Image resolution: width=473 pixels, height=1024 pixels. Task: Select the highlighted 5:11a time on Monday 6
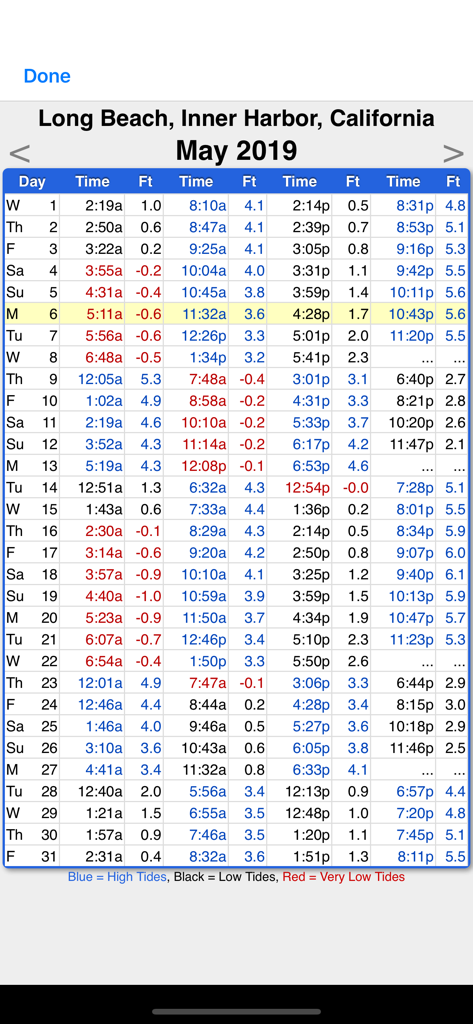[105, 314]
